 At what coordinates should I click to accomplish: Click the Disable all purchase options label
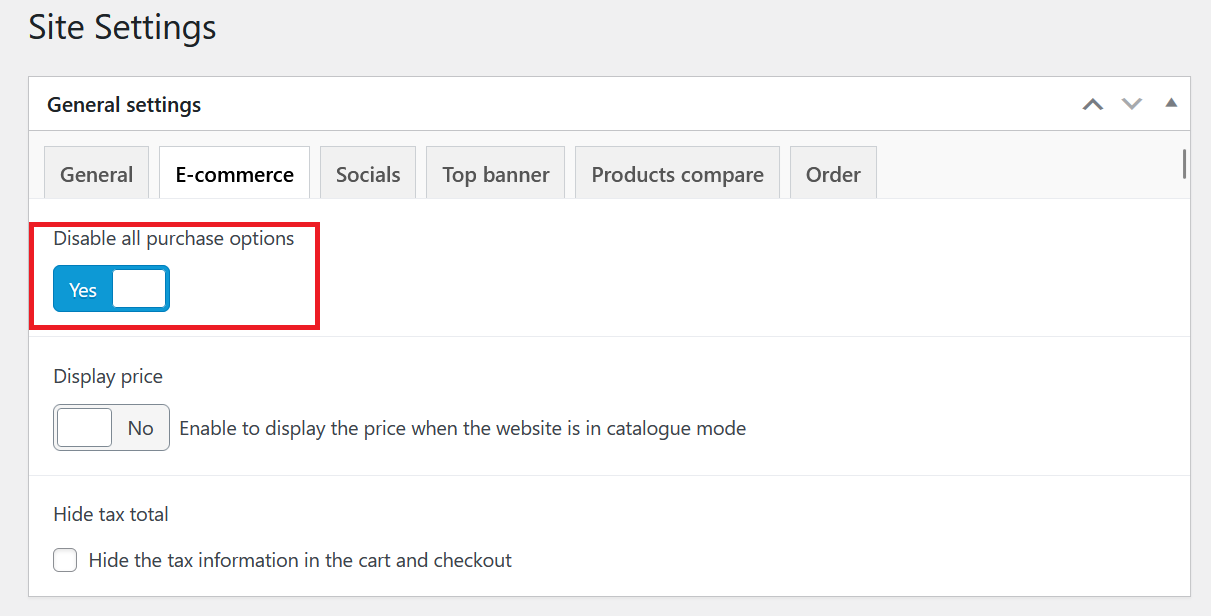tap(173, 238)
